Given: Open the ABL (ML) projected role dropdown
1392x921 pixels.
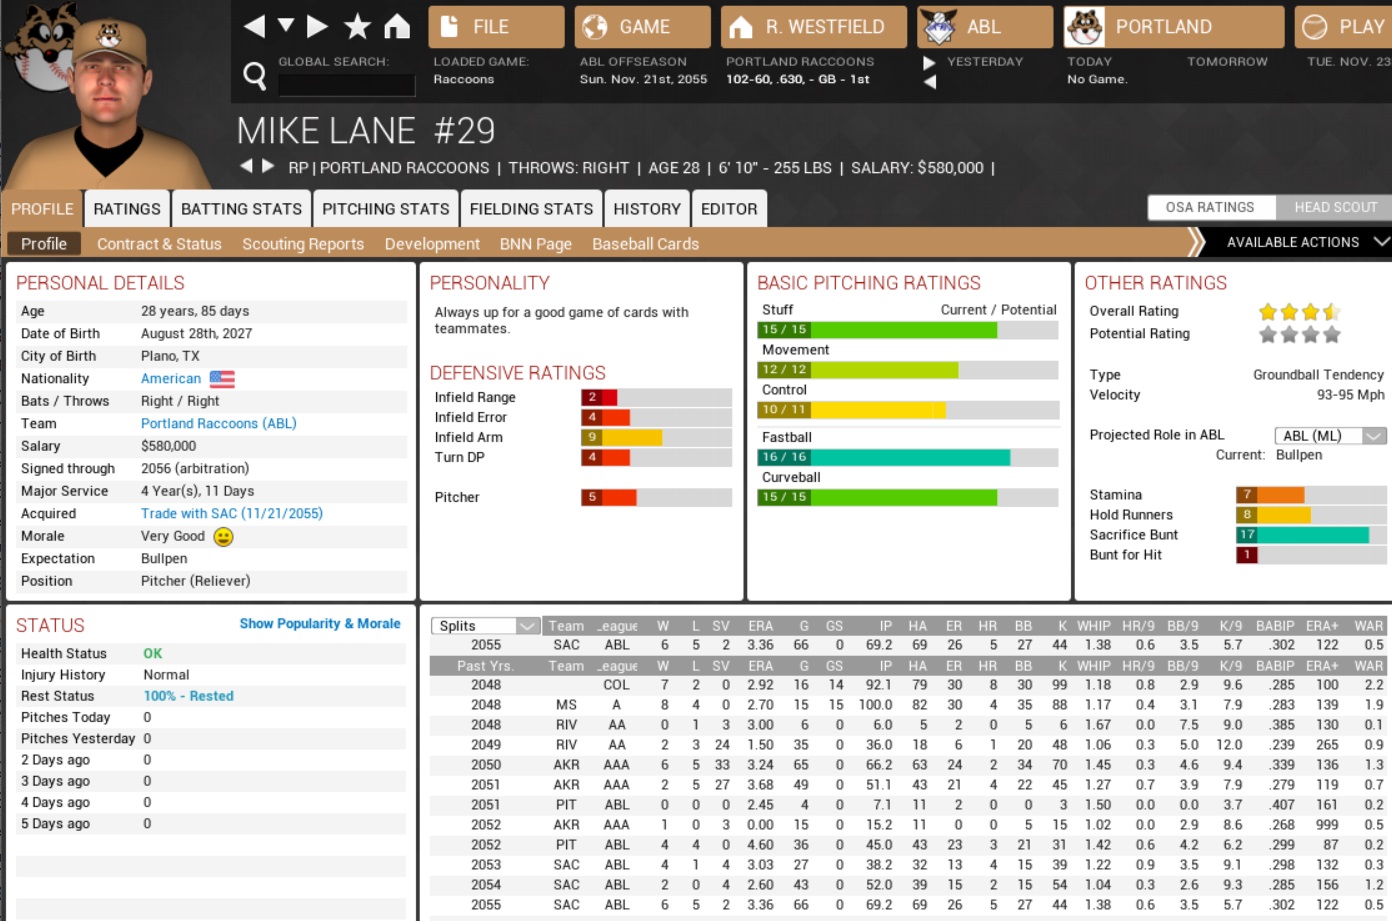Looking at the screenshot, I should pos(1329,435).
